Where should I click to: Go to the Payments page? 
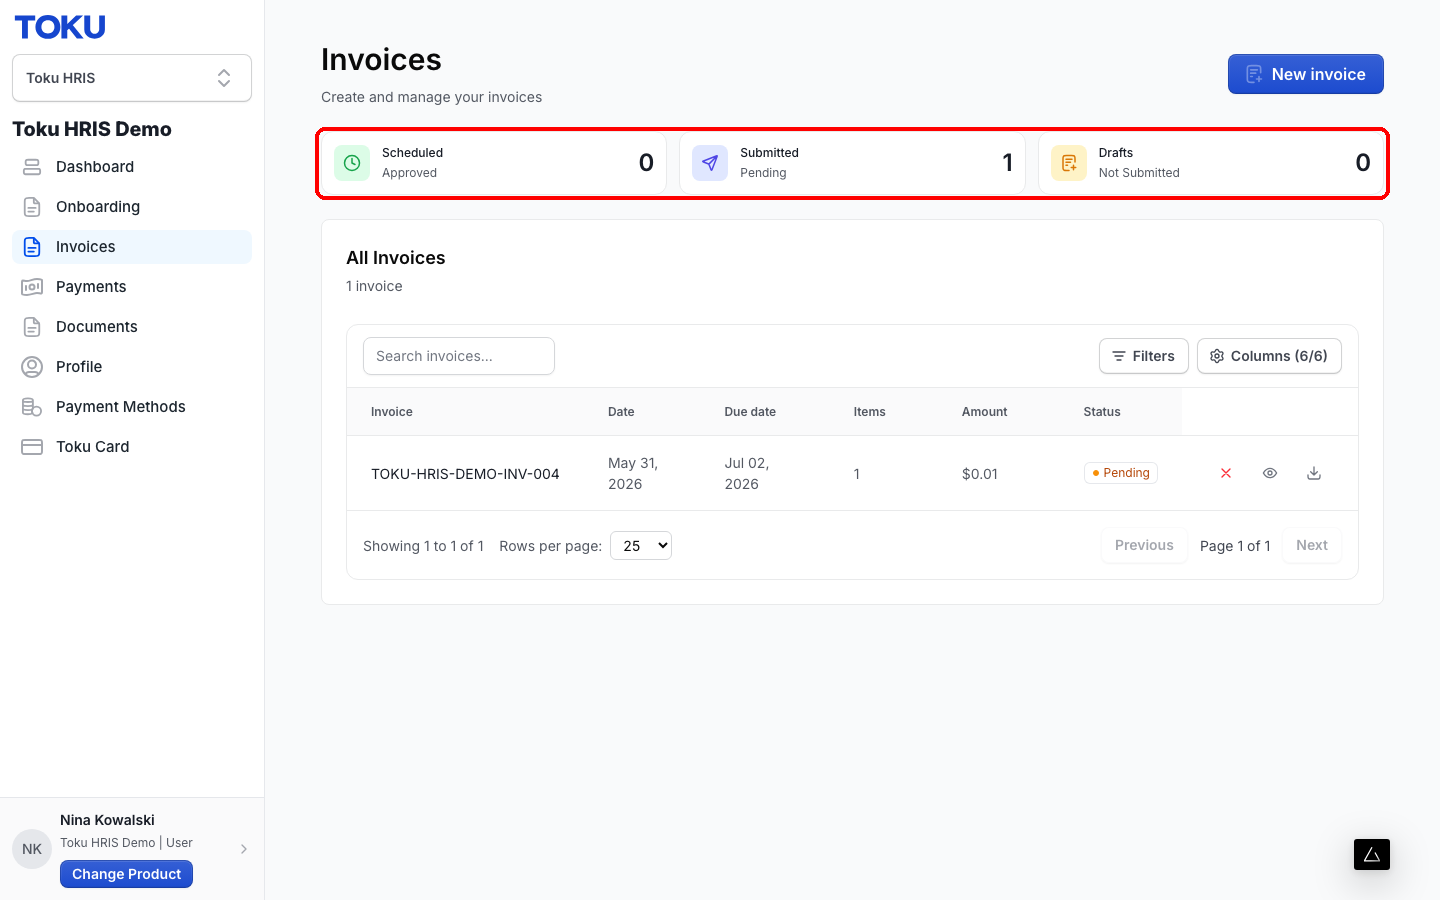click(x=132, y=287)
